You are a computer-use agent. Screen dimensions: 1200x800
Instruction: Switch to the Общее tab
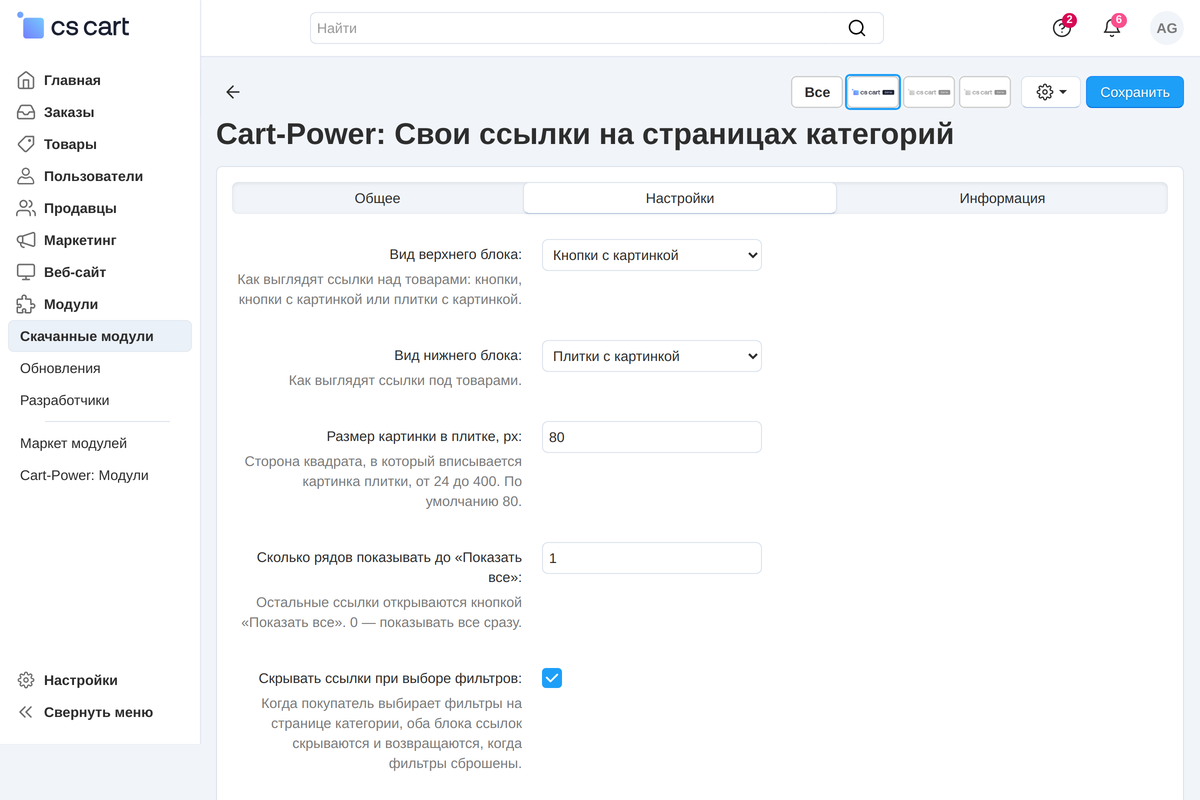point(378,198)
